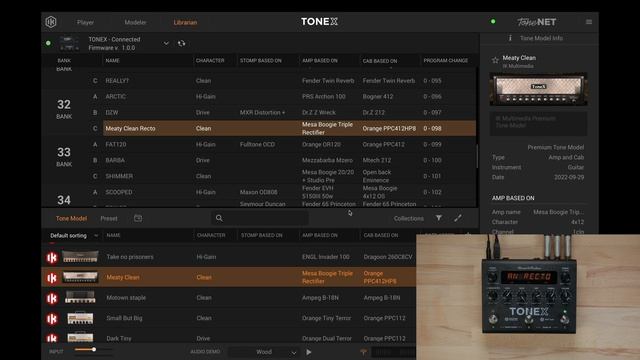Click IK badge on Take no prisoners row

click(x=52, y=258)
